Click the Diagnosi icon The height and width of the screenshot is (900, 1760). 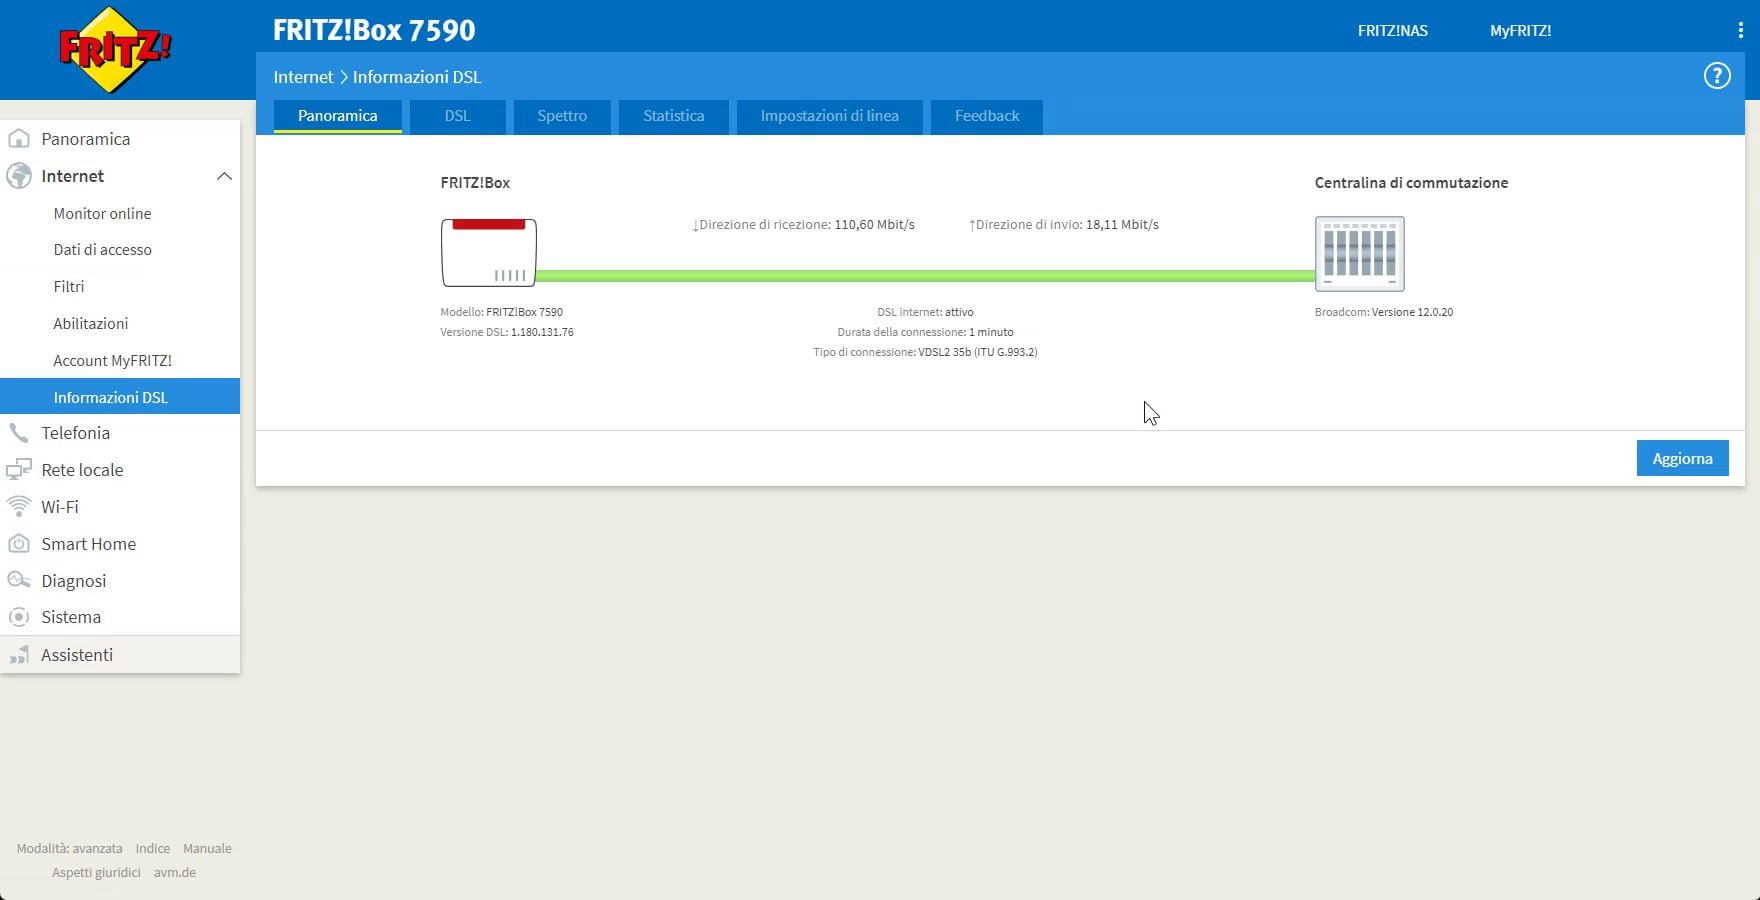(18, 581)
